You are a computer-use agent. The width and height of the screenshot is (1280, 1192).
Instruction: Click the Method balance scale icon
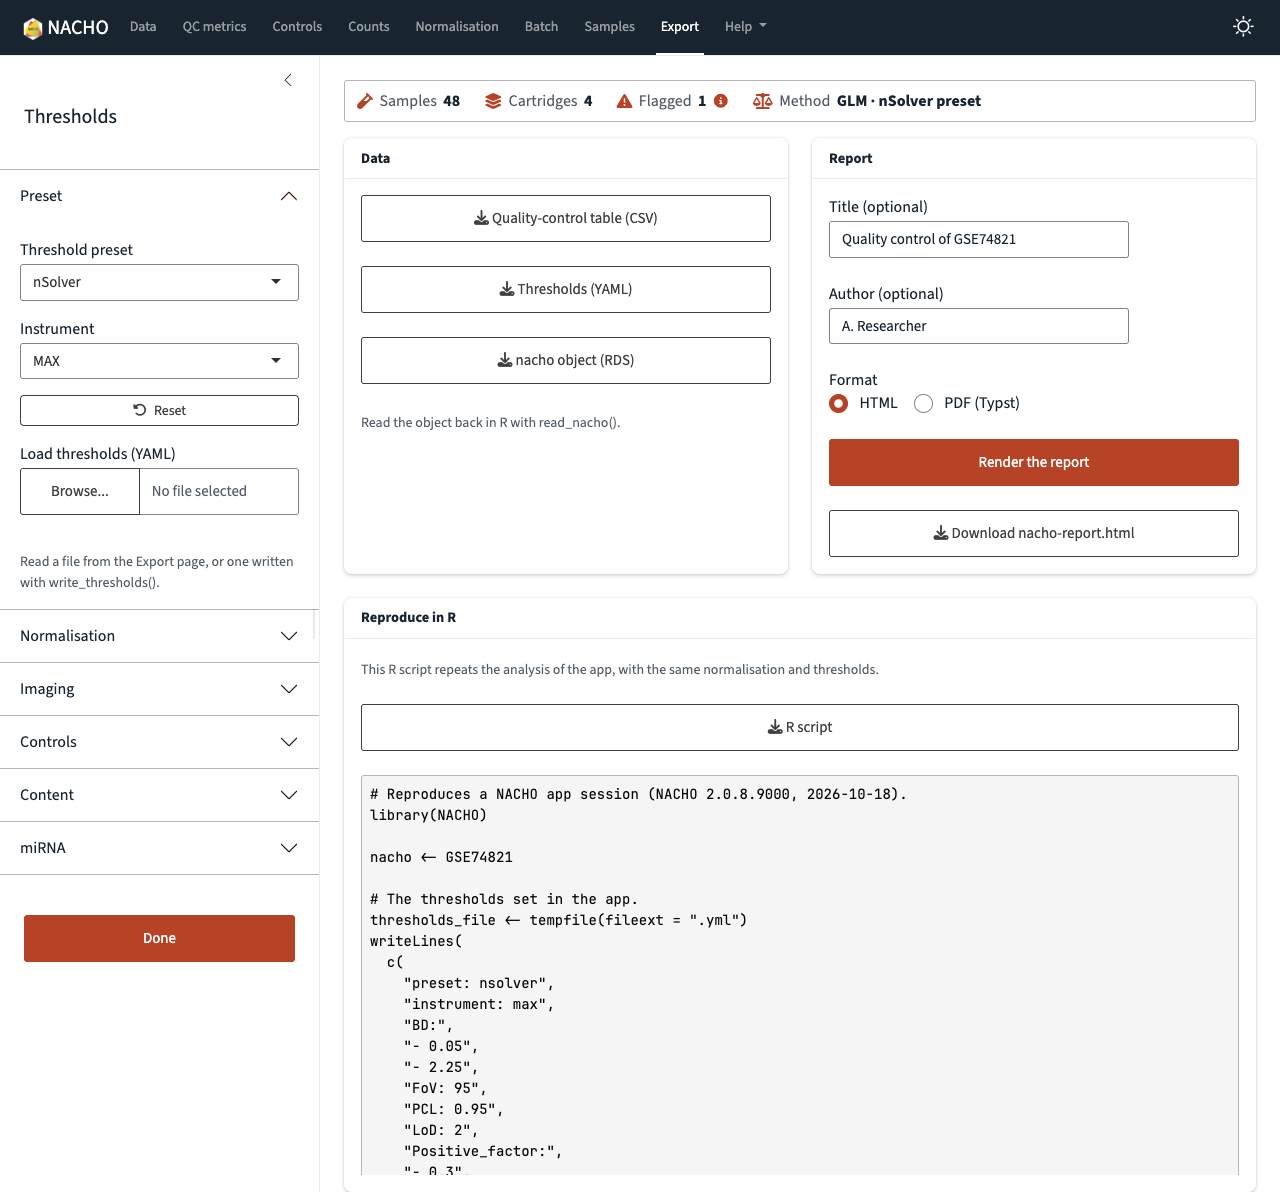point(762,101)
